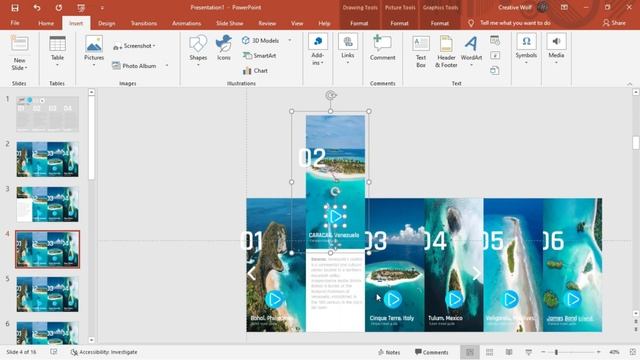Image resolution: width=640 pixels, height=360 pixels.
Task: Expand the 3D Models dropdown arrow
Action: click(290, 40)
